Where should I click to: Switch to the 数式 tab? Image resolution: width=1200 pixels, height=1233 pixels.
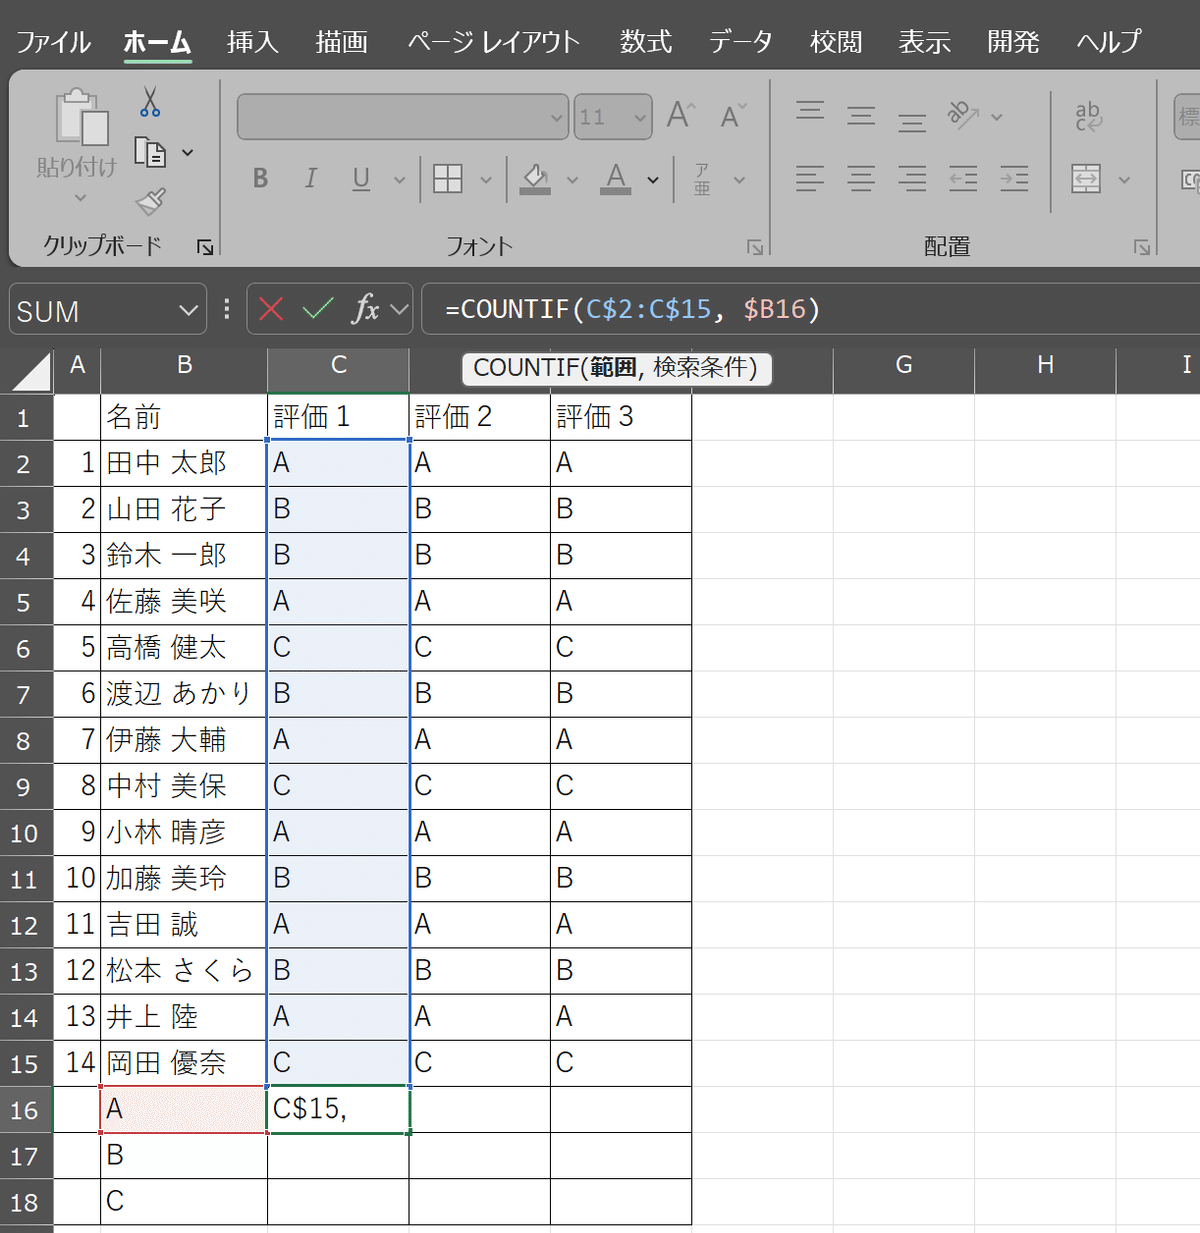click(646, 42)
